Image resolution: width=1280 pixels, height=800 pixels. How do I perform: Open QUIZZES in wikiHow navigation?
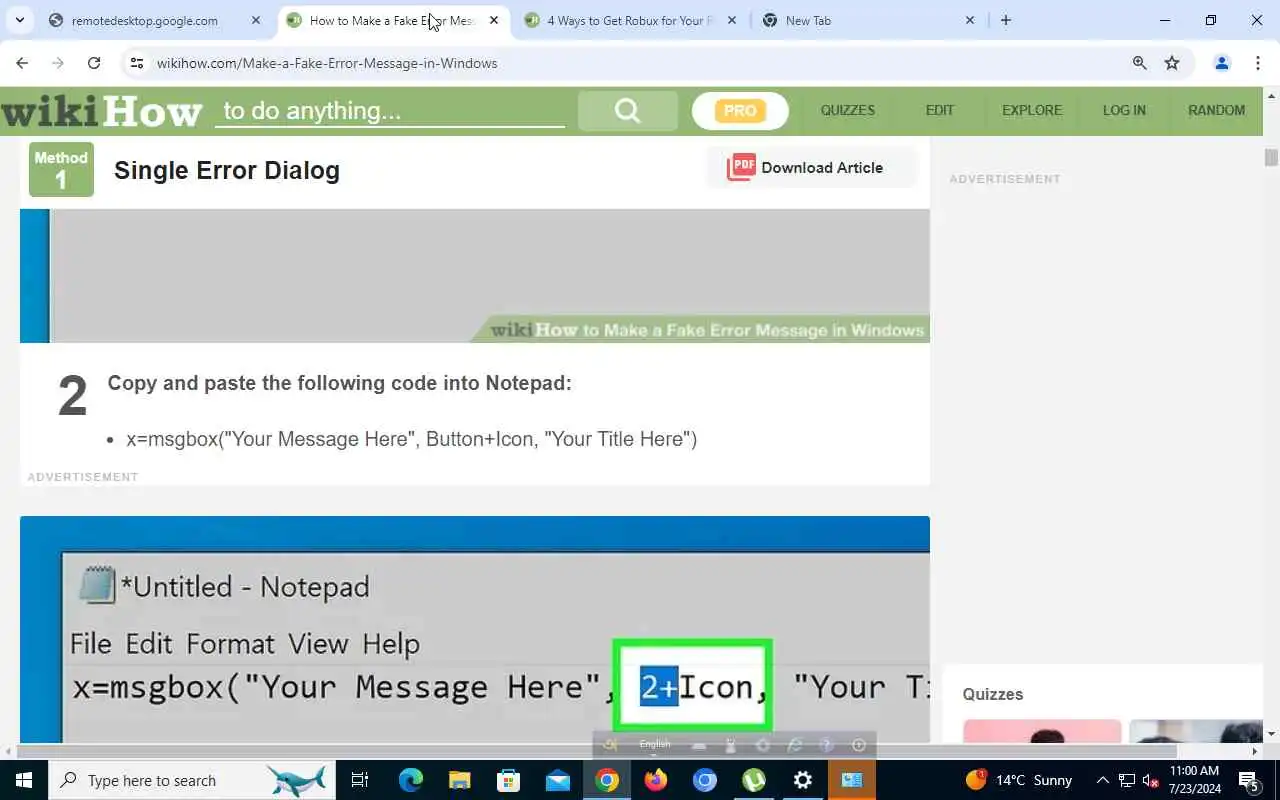[848, 110]
